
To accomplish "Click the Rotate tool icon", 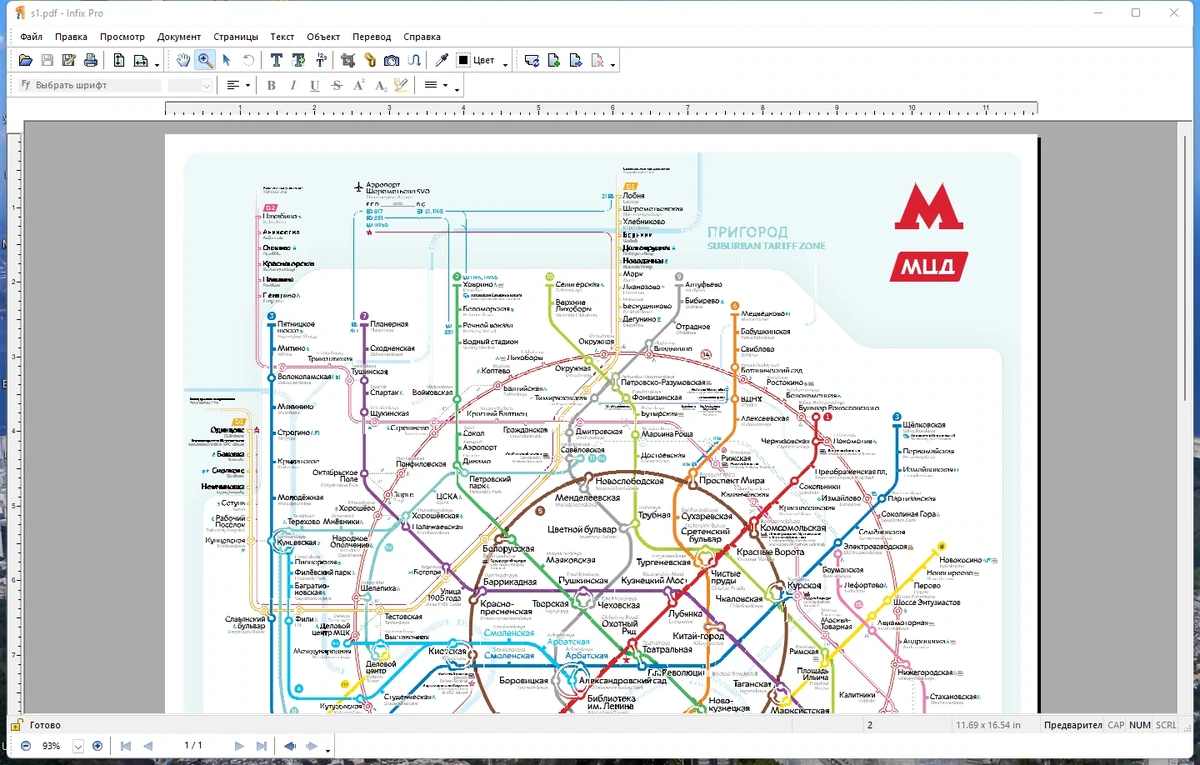I will 249,61.
